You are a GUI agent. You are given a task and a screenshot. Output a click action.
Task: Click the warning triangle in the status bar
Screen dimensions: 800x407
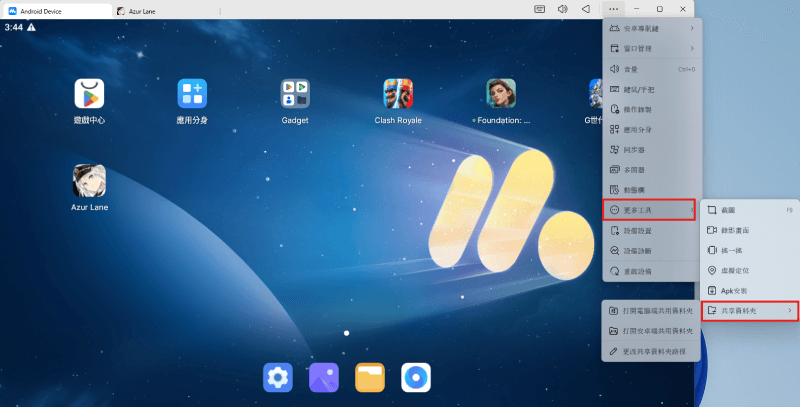coord(31,28)
